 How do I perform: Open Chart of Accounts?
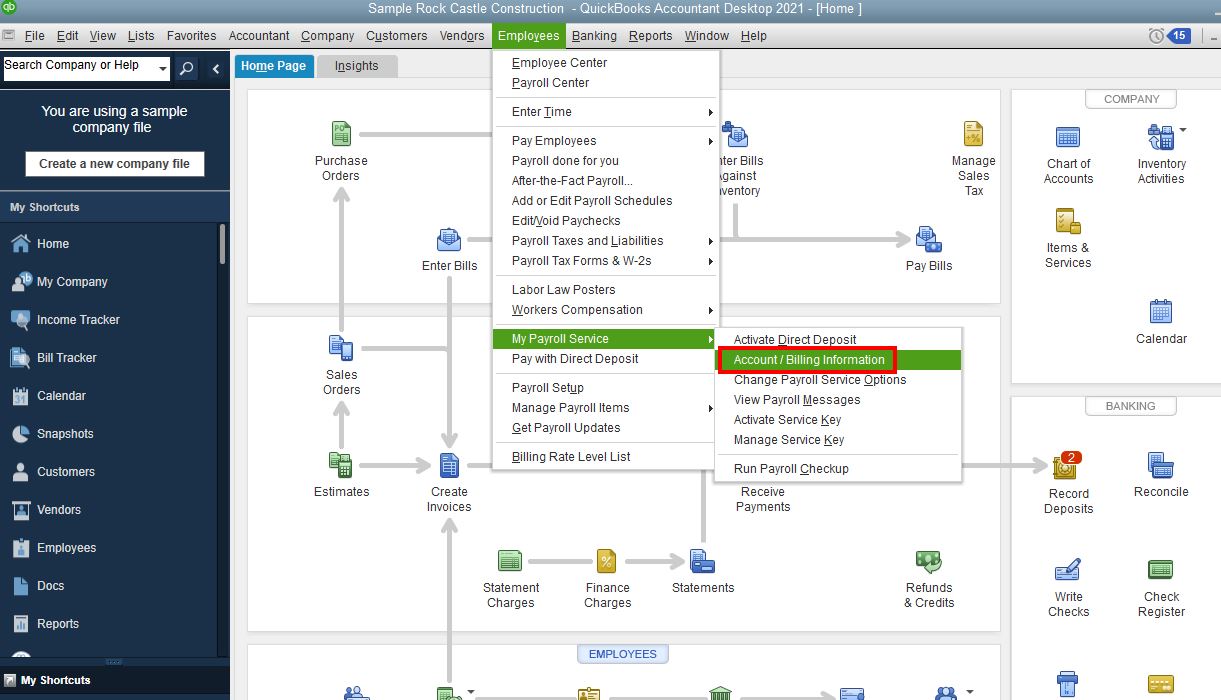click(x=1068, y=137)
